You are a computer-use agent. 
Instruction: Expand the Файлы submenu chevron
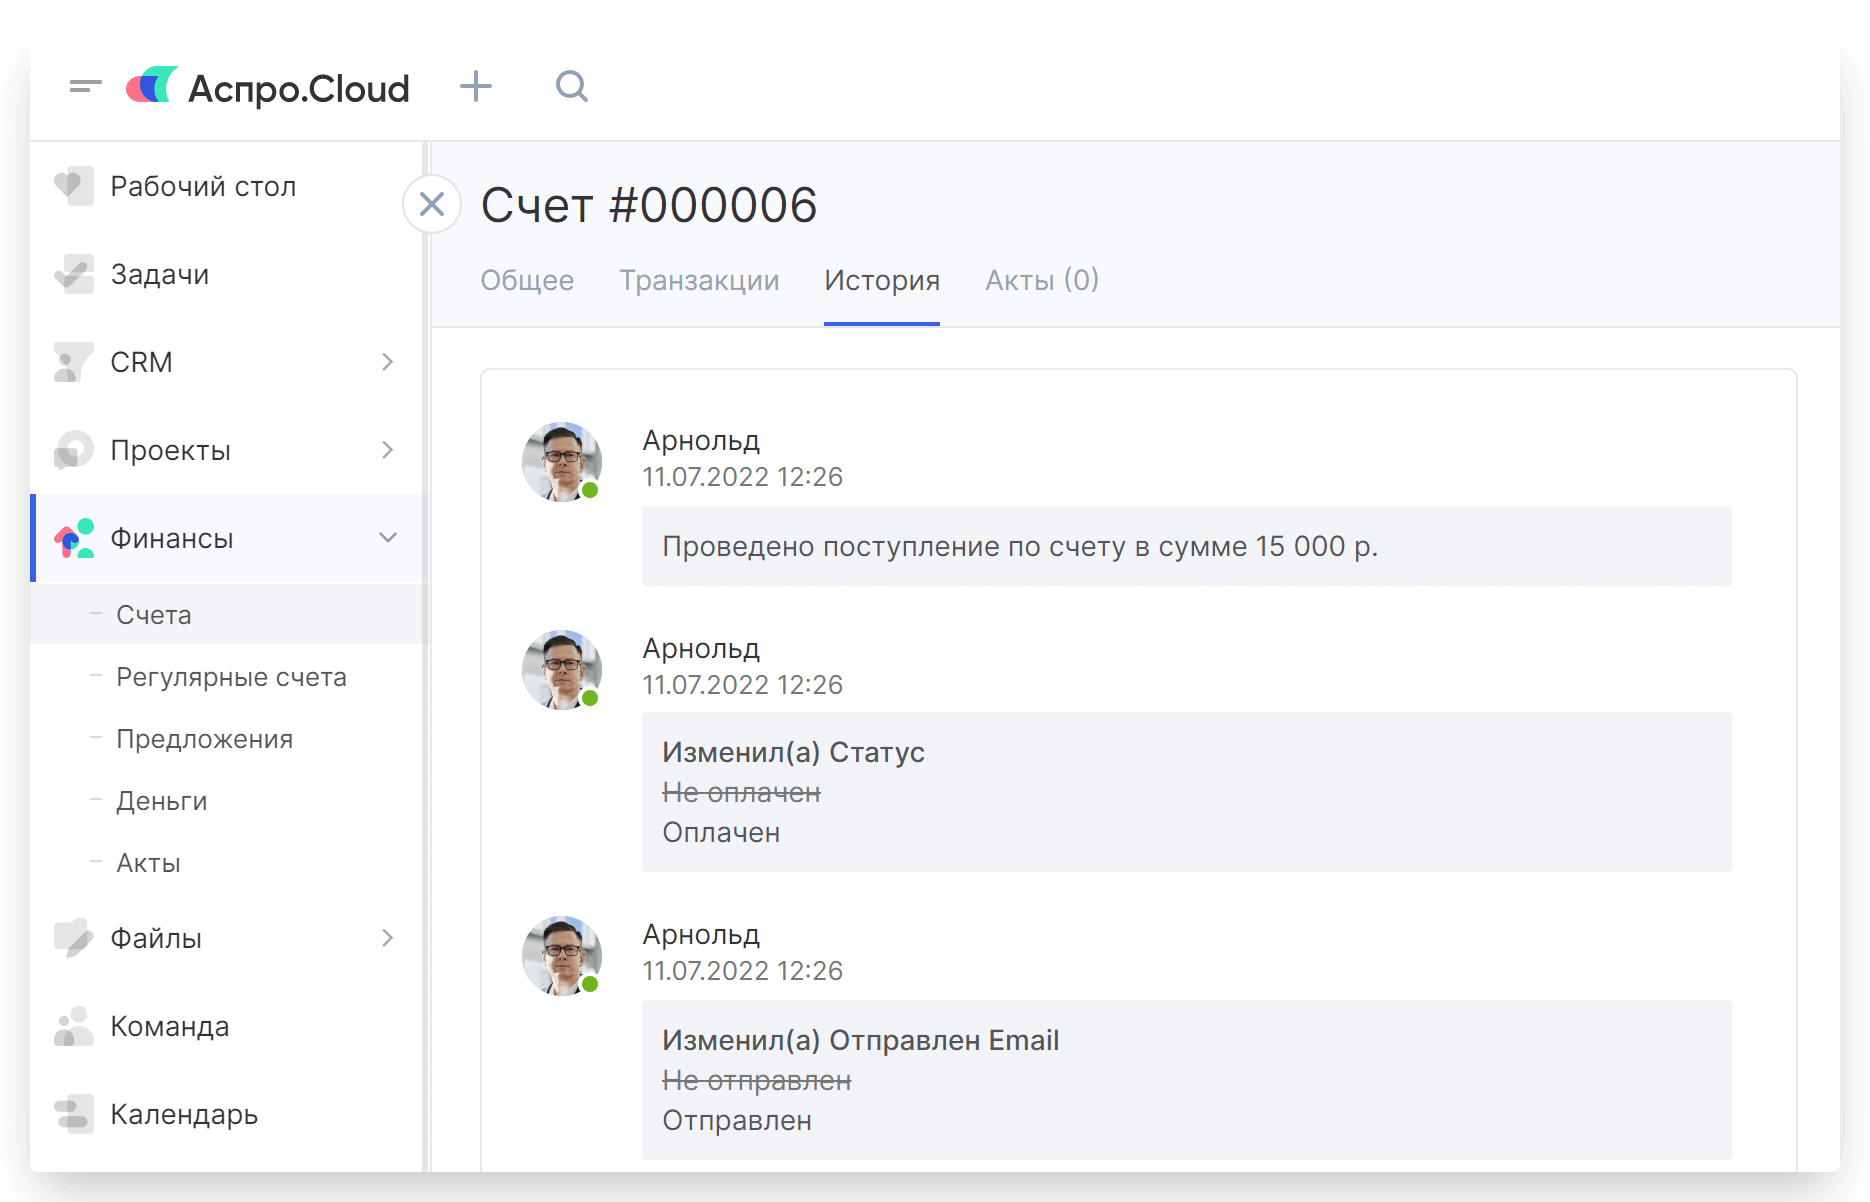coord(388,938)
